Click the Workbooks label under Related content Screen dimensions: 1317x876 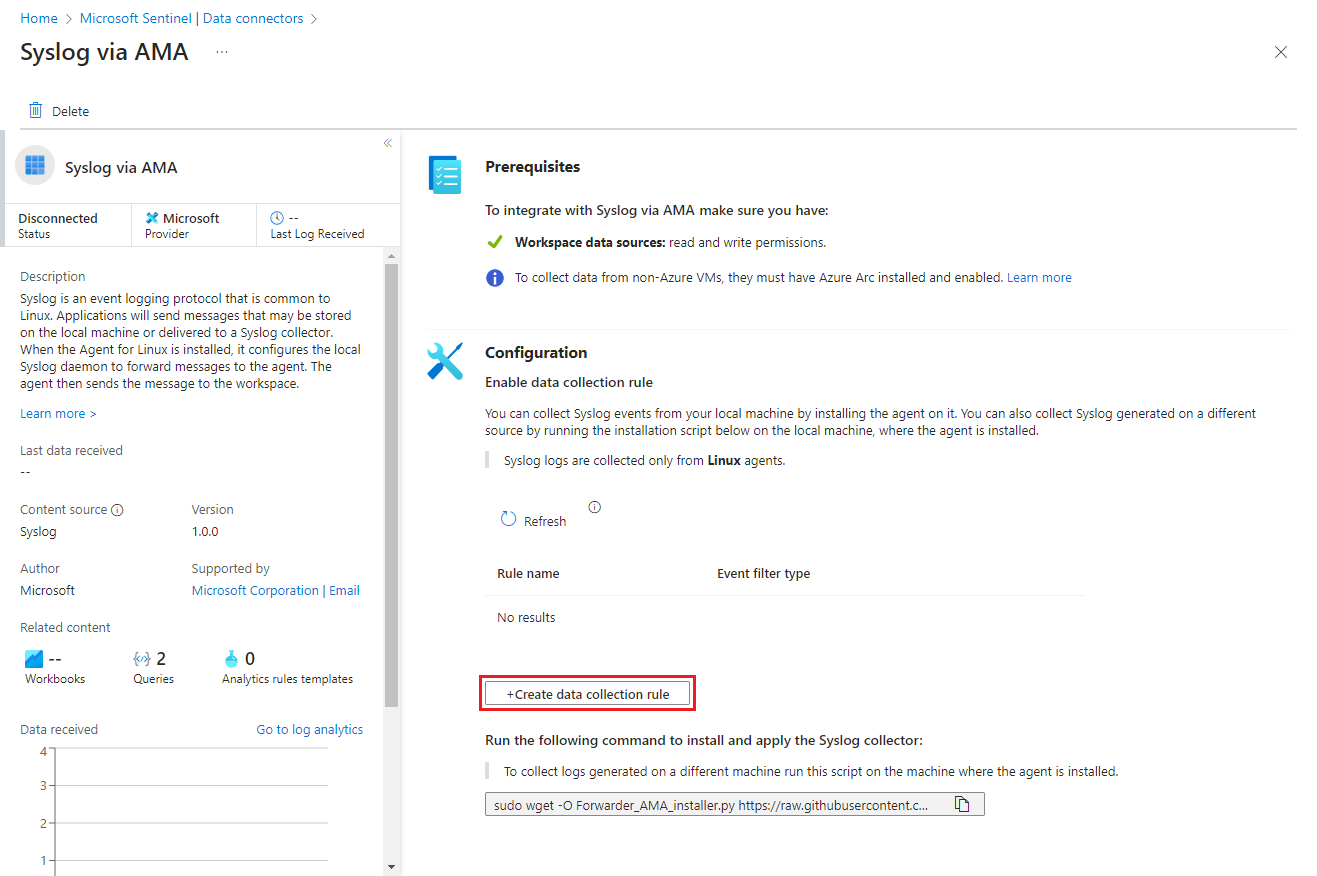coord(55,678)
